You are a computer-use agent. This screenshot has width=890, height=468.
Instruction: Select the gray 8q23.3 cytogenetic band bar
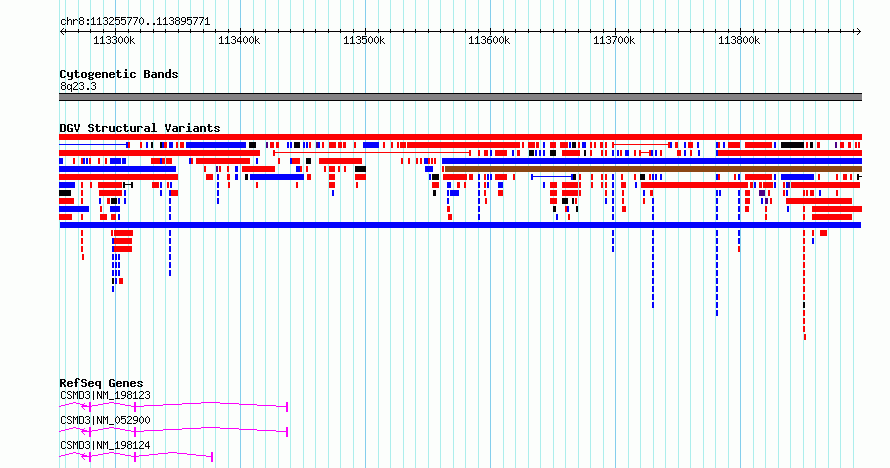click(460, 97)
